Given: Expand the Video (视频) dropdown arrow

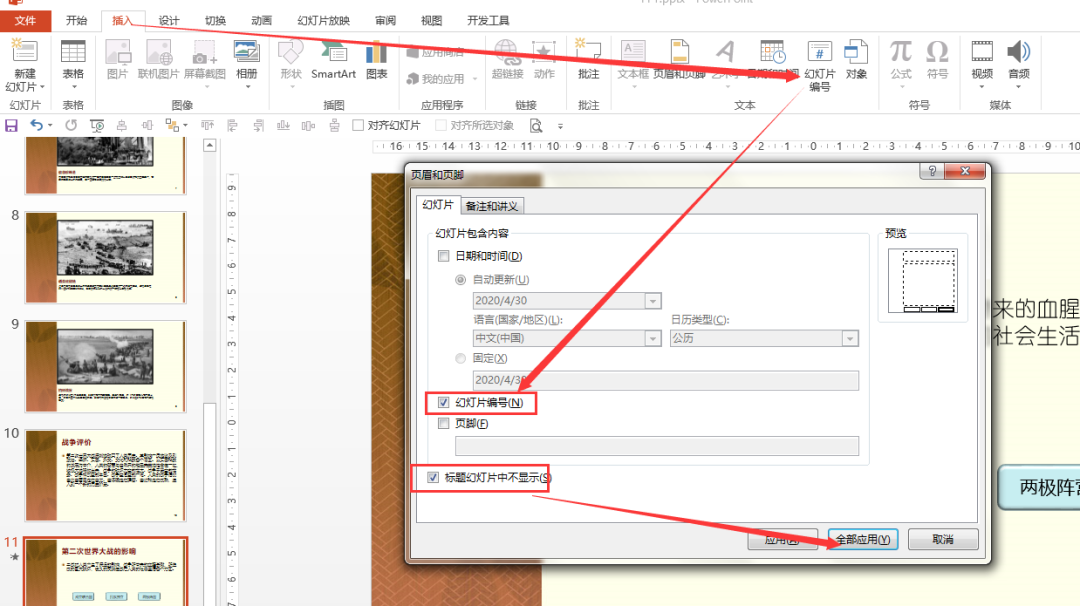Looking at the screenshot, I should [982, 87].
